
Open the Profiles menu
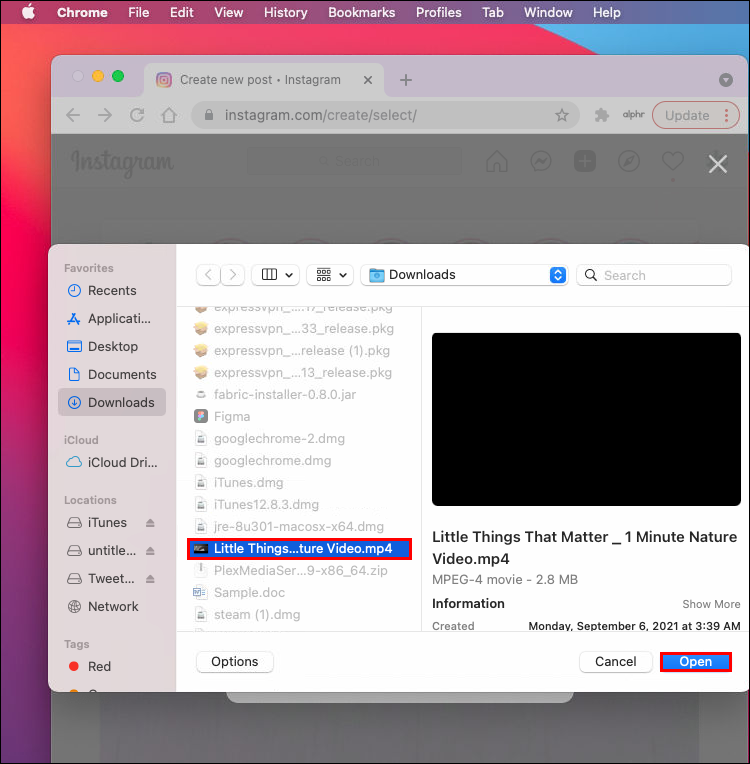pyautogui.click(x=439, y=12)
